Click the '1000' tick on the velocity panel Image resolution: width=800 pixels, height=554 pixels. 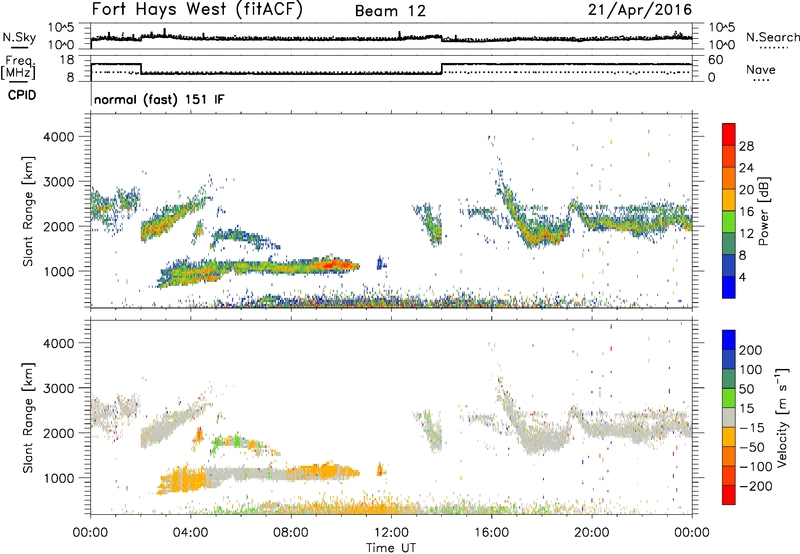click(59, 478)
